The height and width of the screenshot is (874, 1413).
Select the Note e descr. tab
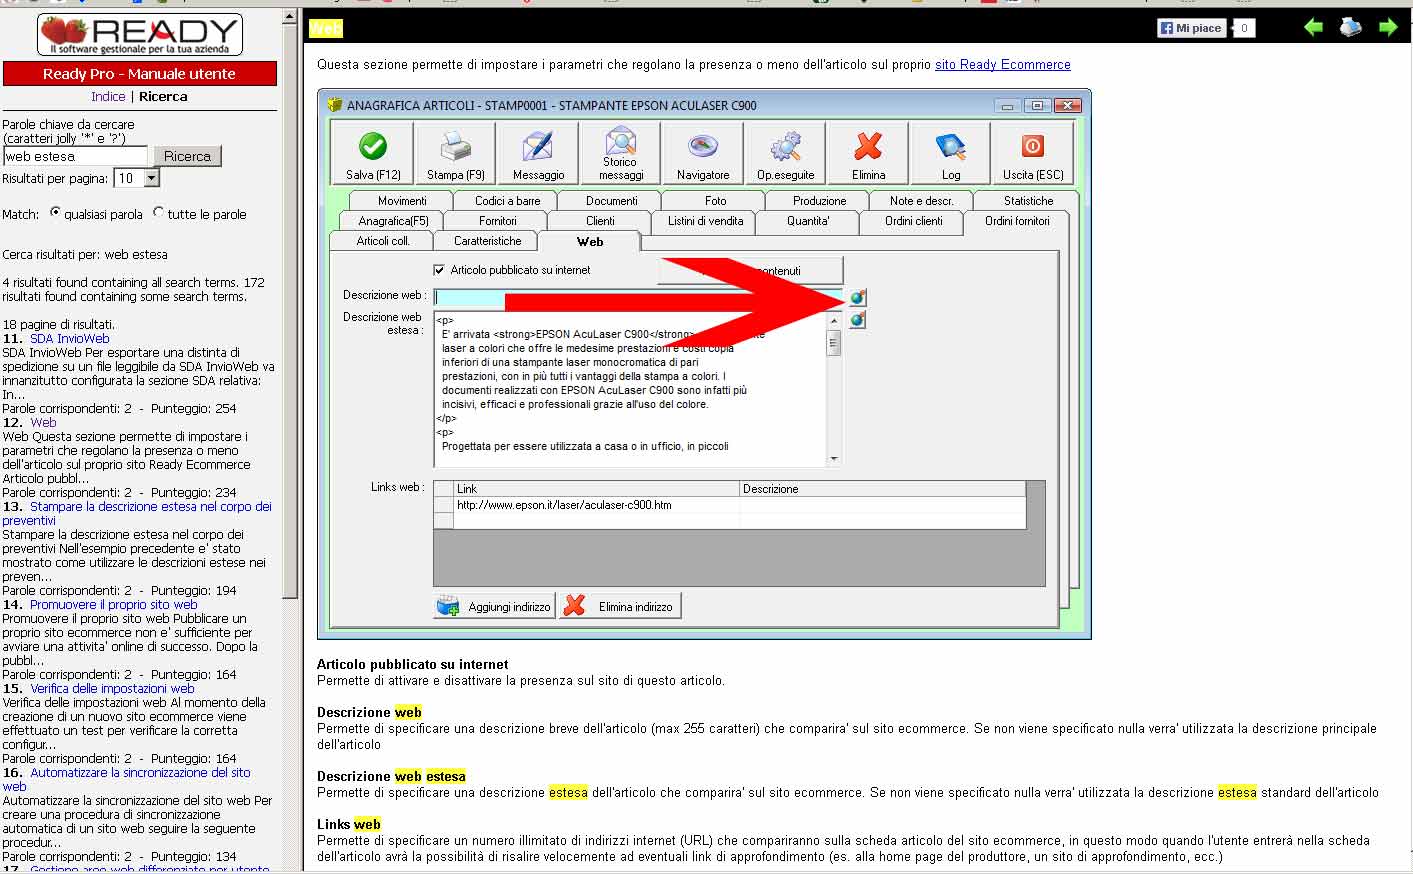(922, 201)
